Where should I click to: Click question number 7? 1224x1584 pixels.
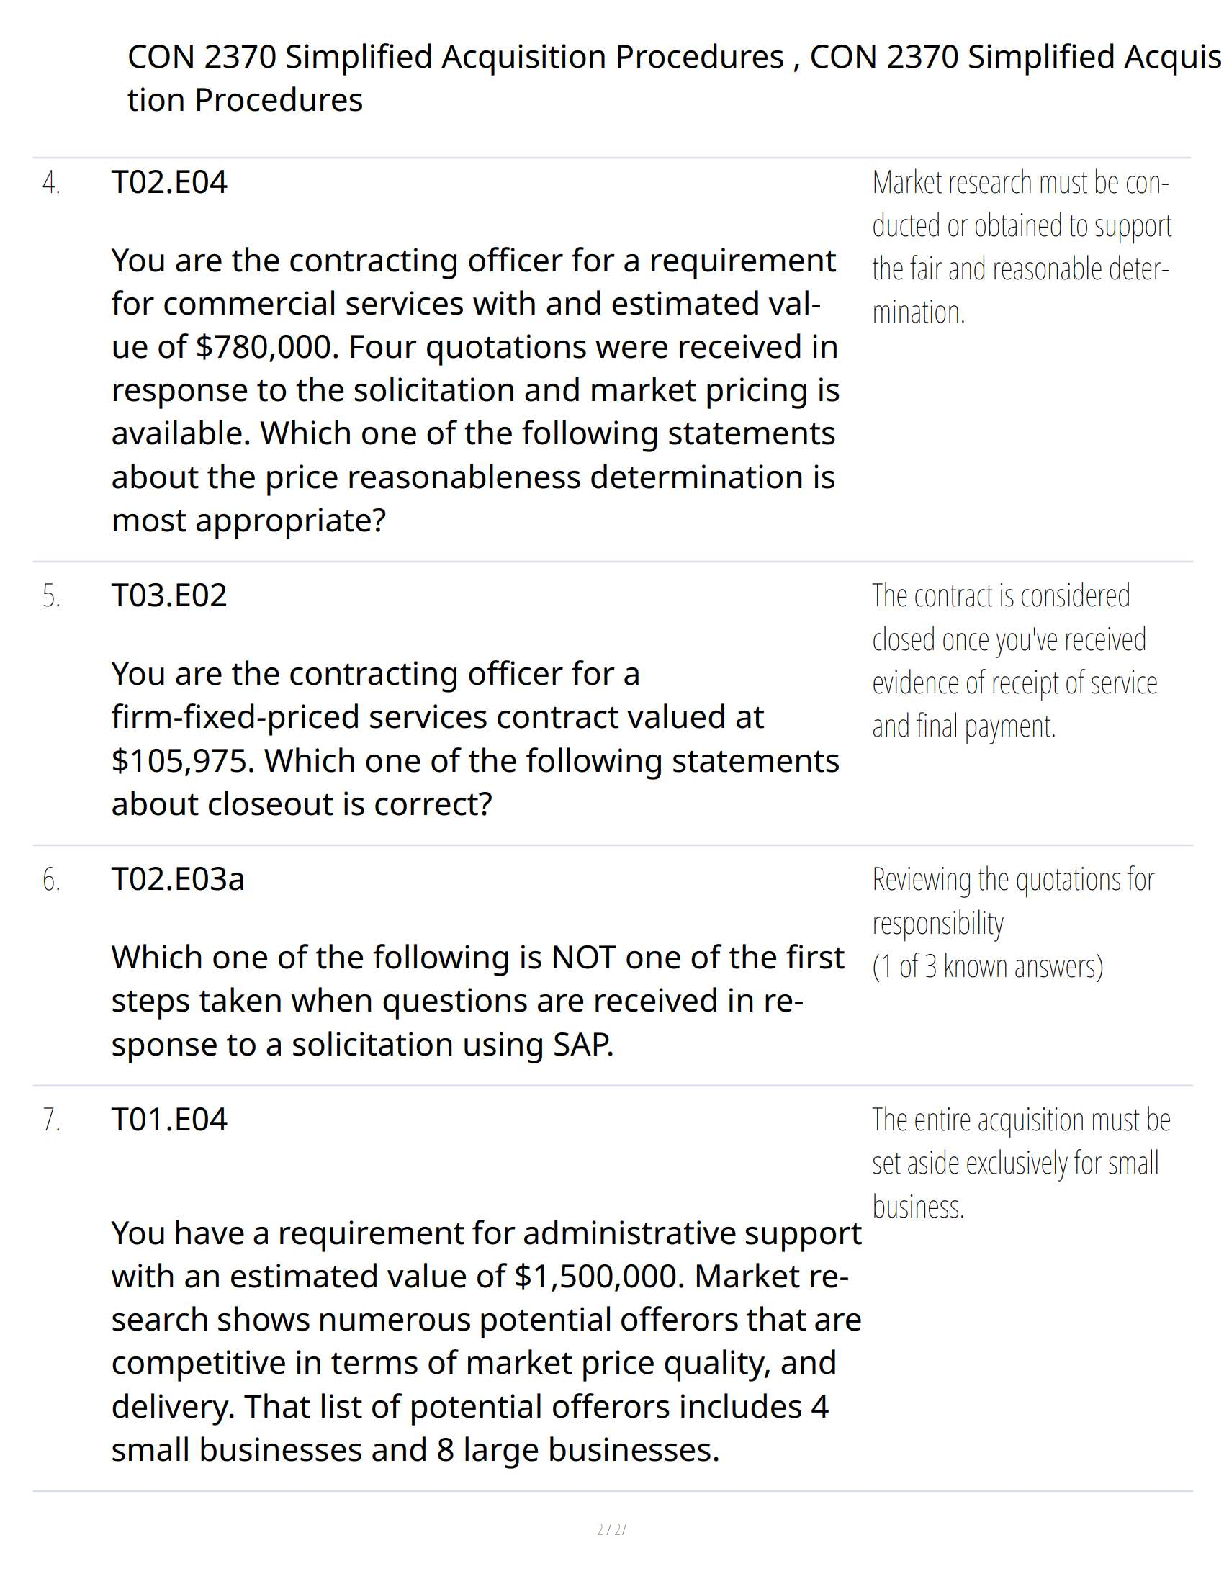point(51,1119)
